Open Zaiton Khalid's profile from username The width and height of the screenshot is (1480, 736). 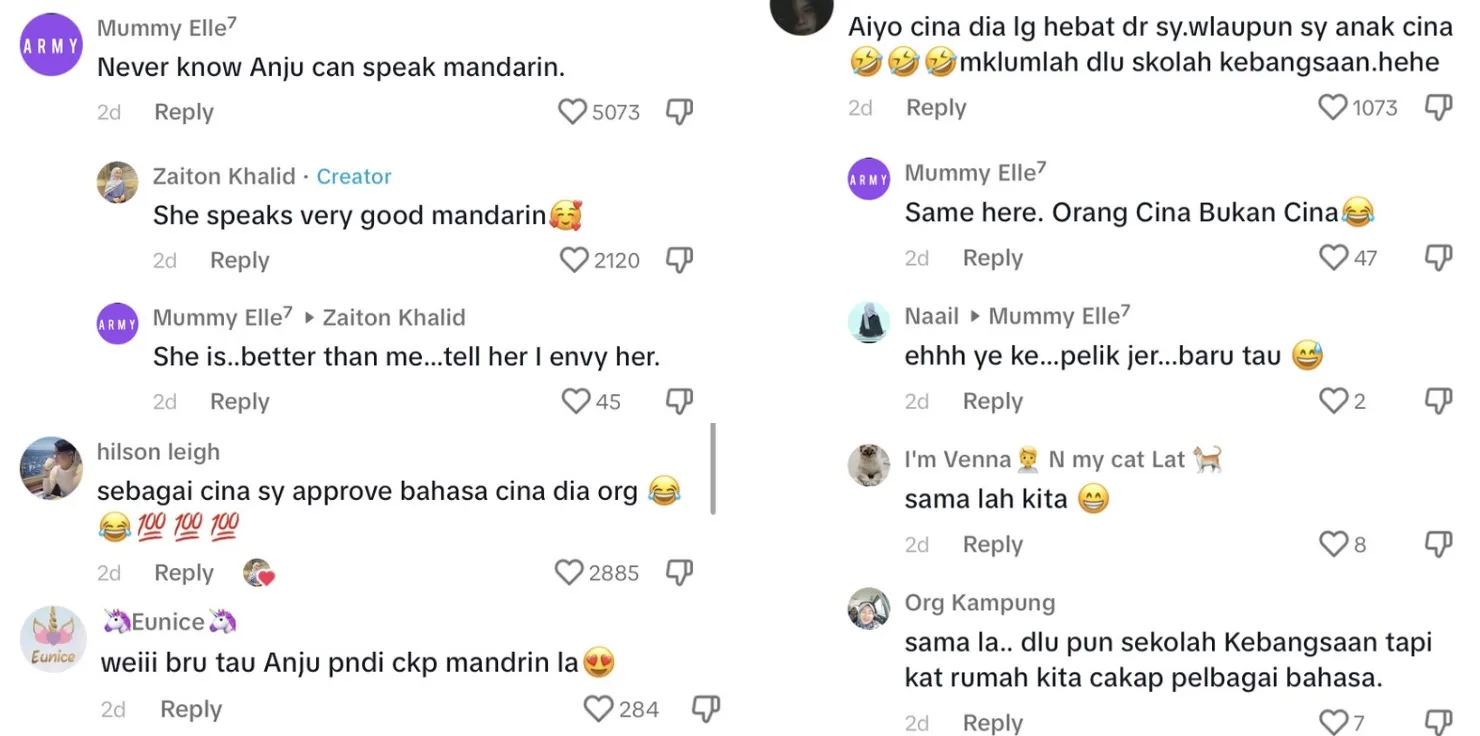point(222,177)
